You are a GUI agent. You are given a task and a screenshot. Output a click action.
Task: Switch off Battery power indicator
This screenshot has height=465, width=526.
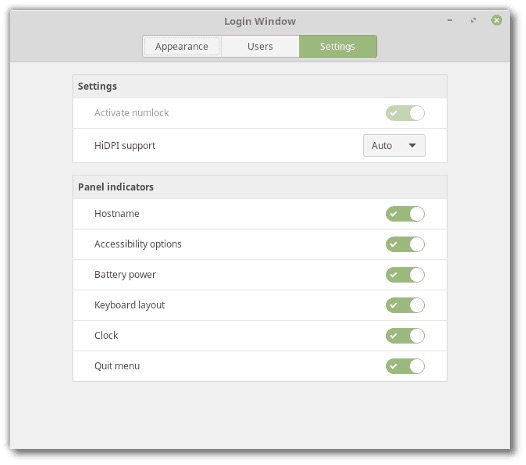click(405, 275)
